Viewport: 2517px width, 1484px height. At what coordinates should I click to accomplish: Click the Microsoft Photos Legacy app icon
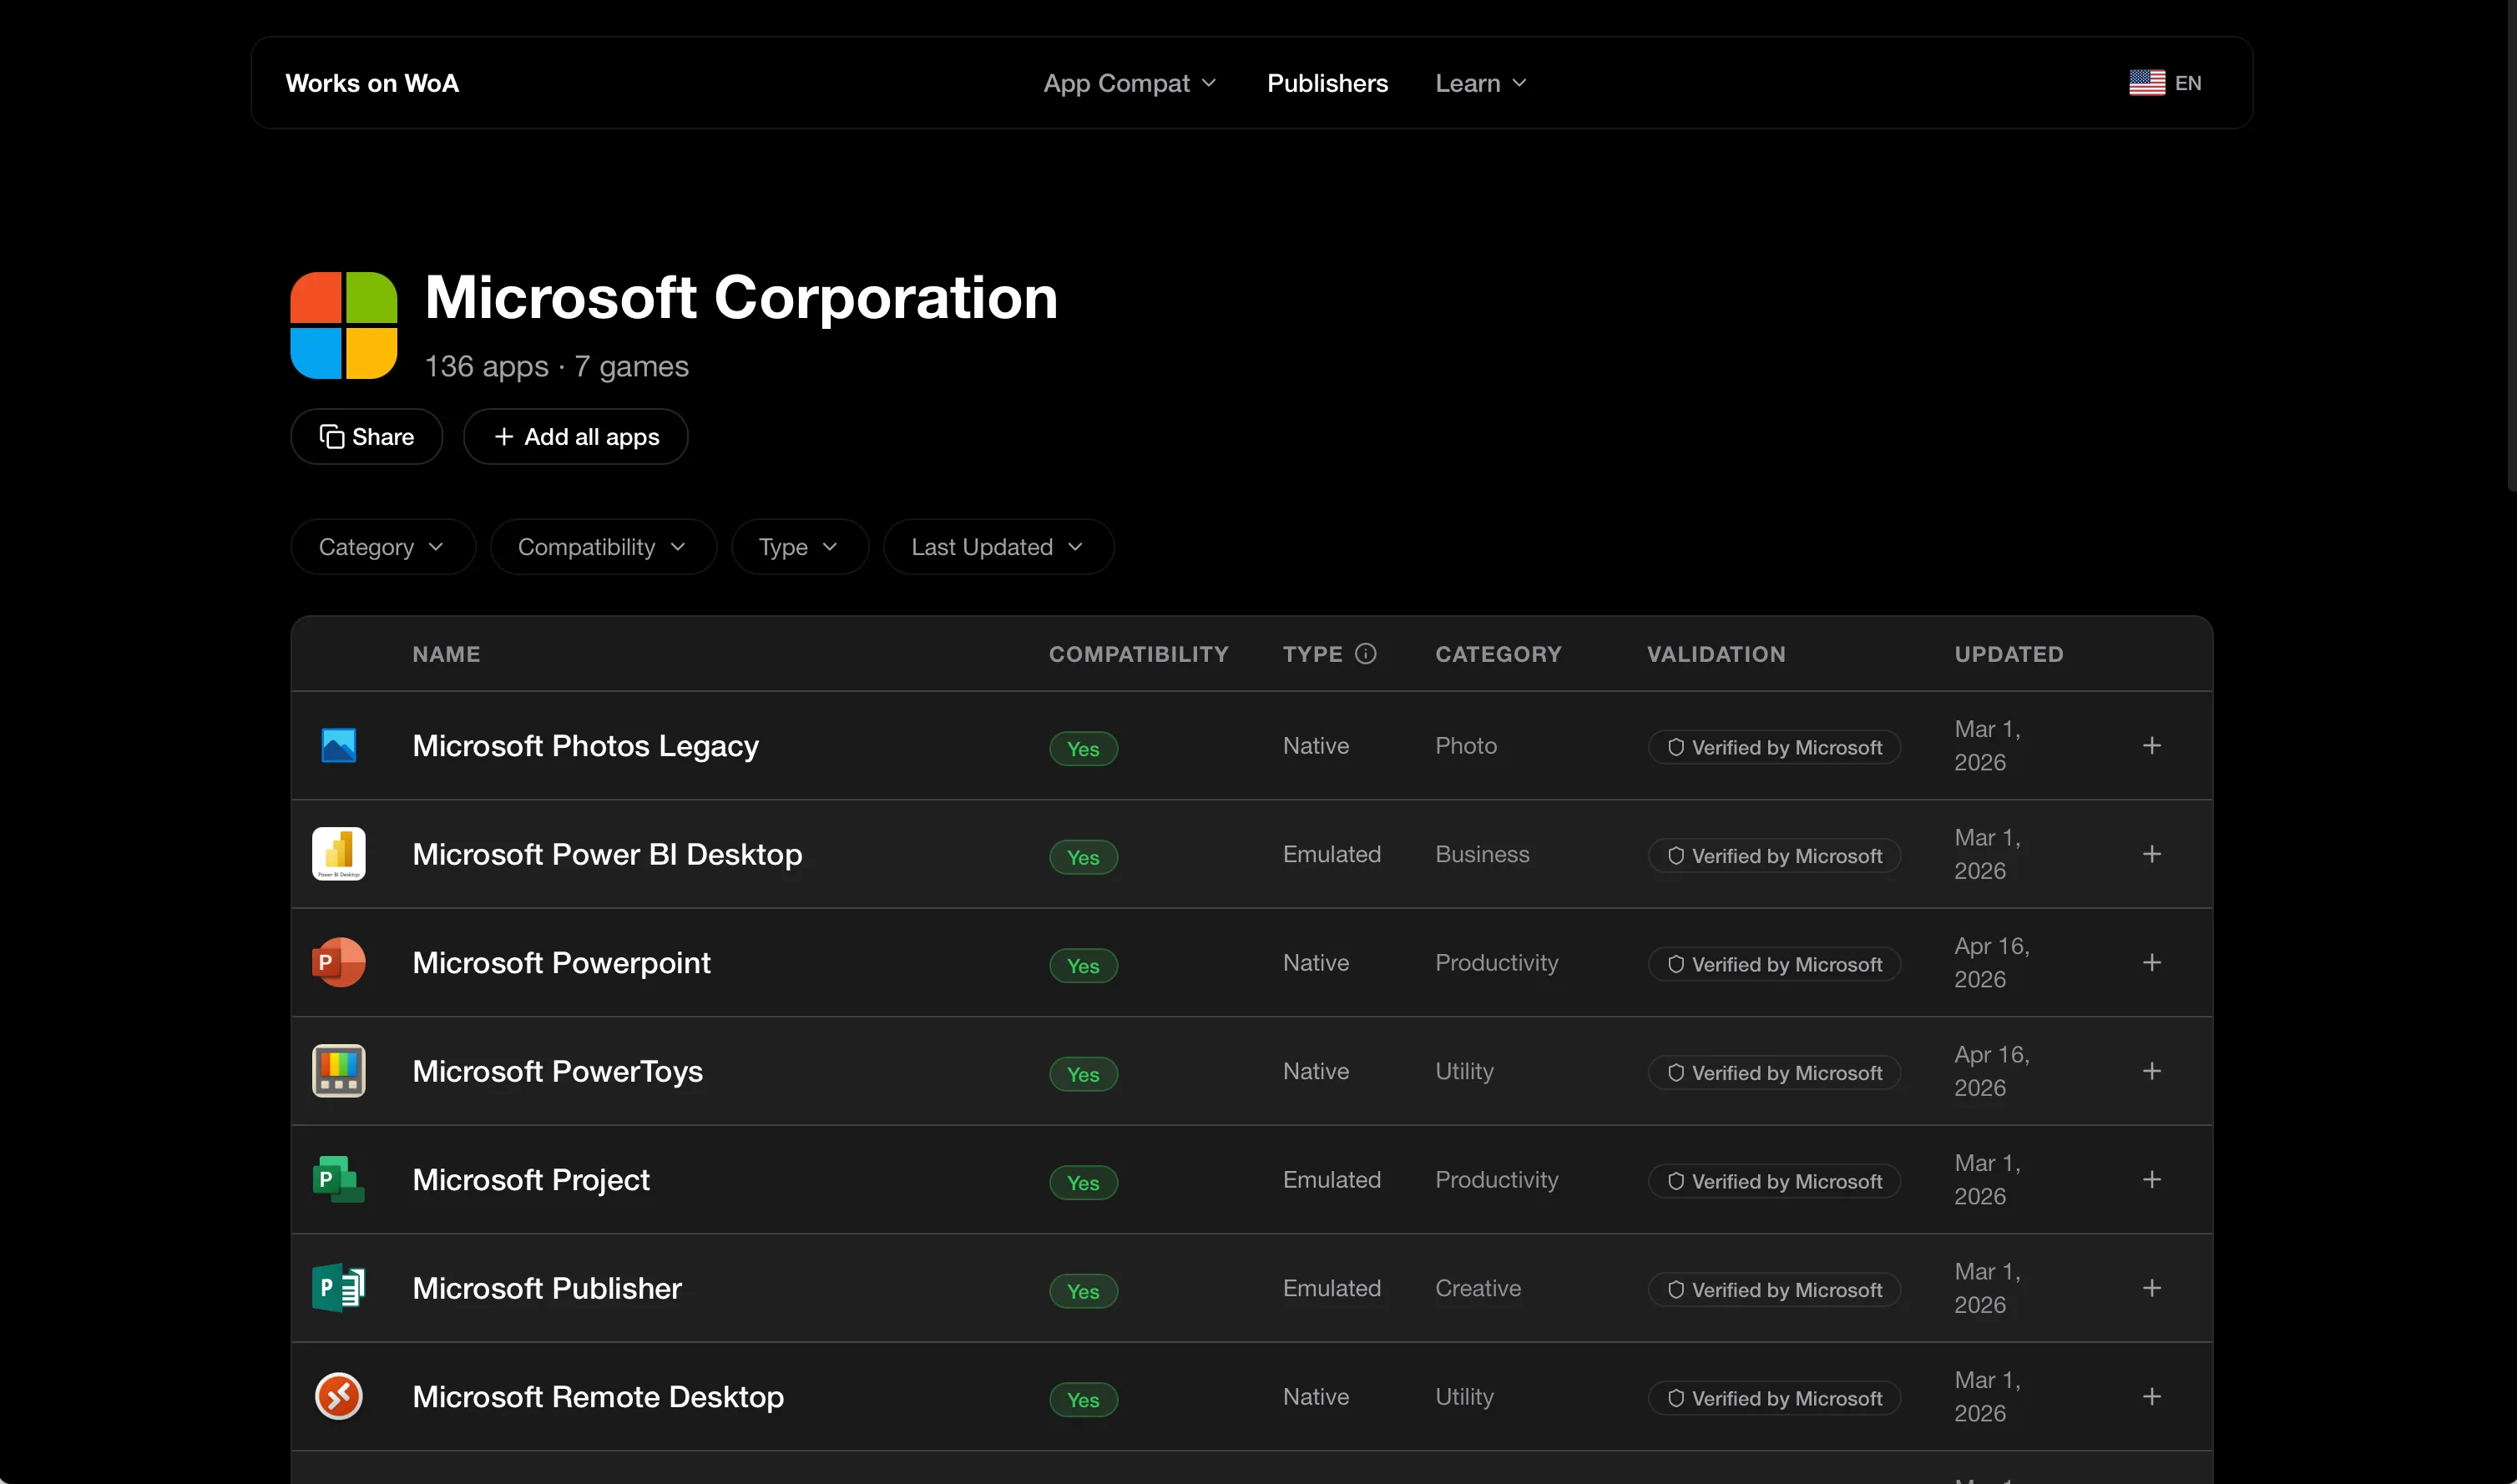[339, 746]
